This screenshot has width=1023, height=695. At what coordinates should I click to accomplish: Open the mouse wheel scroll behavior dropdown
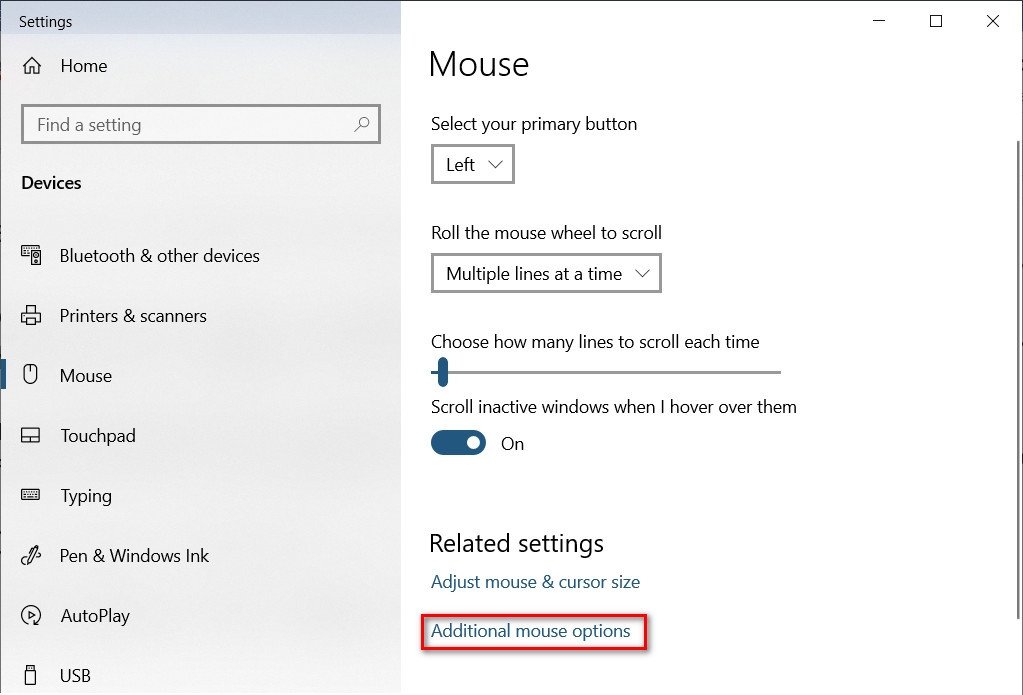click(546, 273)
